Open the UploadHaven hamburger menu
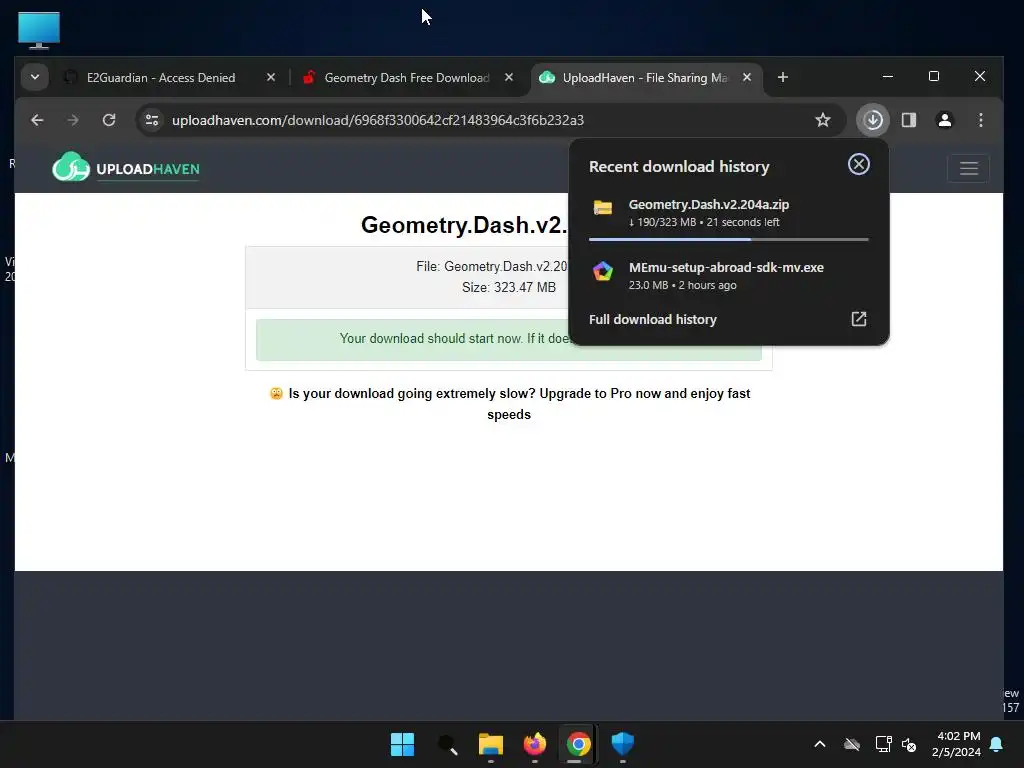This screenshot has height=768, width=1024. click(x=968, y=168)
